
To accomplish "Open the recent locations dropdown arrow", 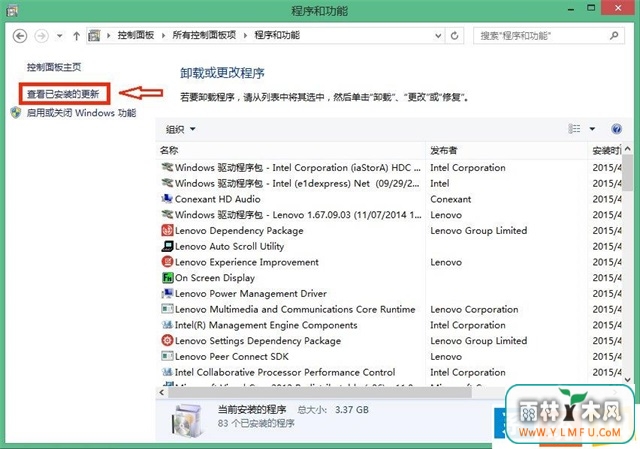I will 60,36.
